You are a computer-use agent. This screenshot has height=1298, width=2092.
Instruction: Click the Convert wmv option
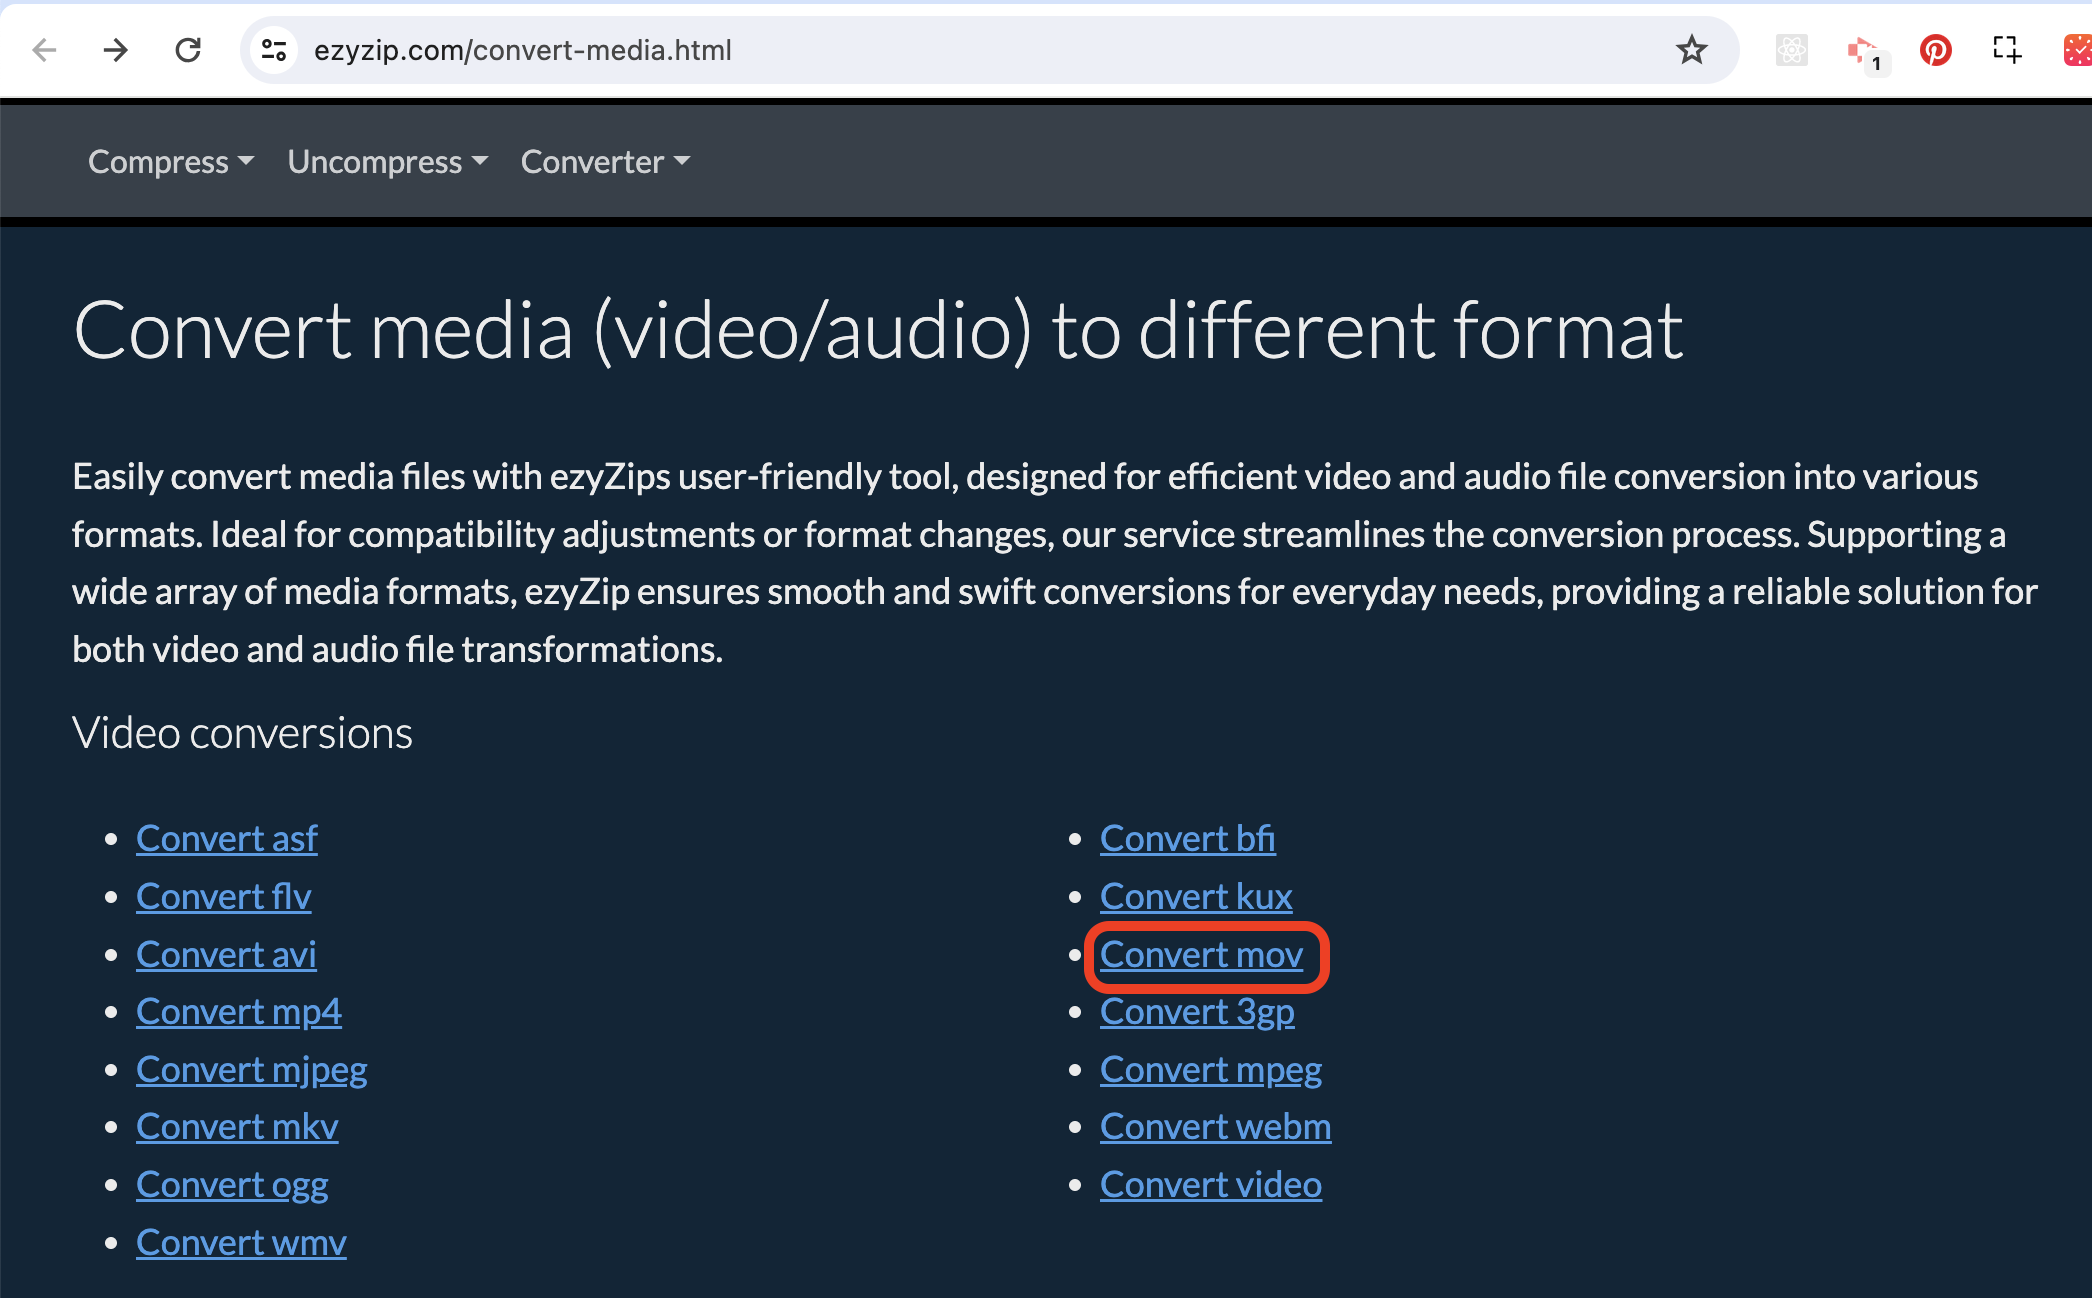click(240, 1241)
